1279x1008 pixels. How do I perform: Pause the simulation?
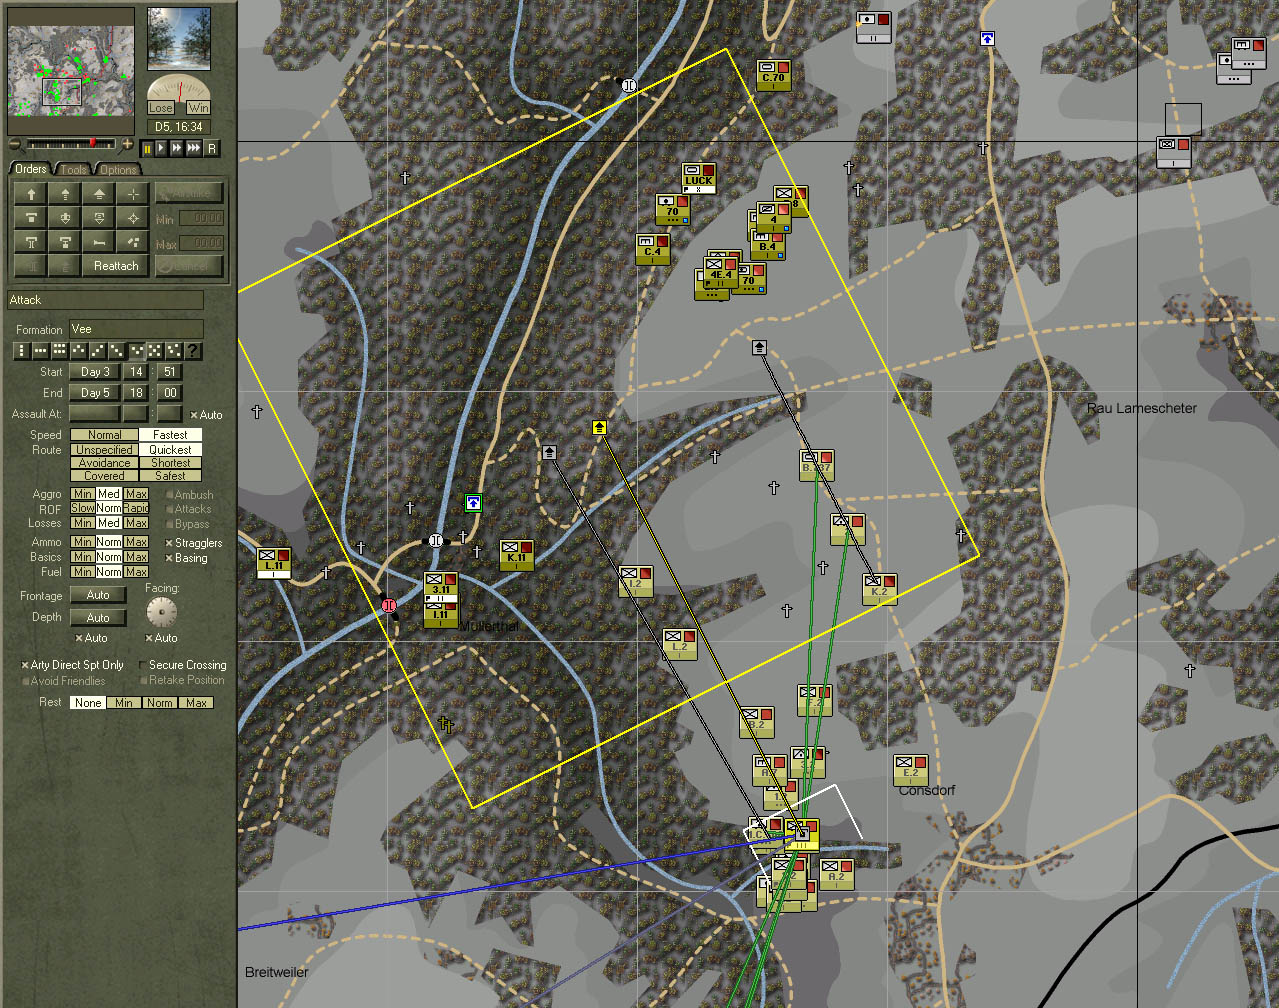point(148,148)
